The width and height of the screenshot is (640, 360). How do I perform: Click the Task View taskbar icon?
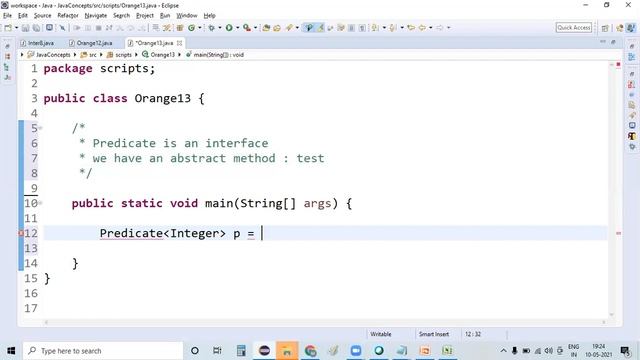point(217,351)
